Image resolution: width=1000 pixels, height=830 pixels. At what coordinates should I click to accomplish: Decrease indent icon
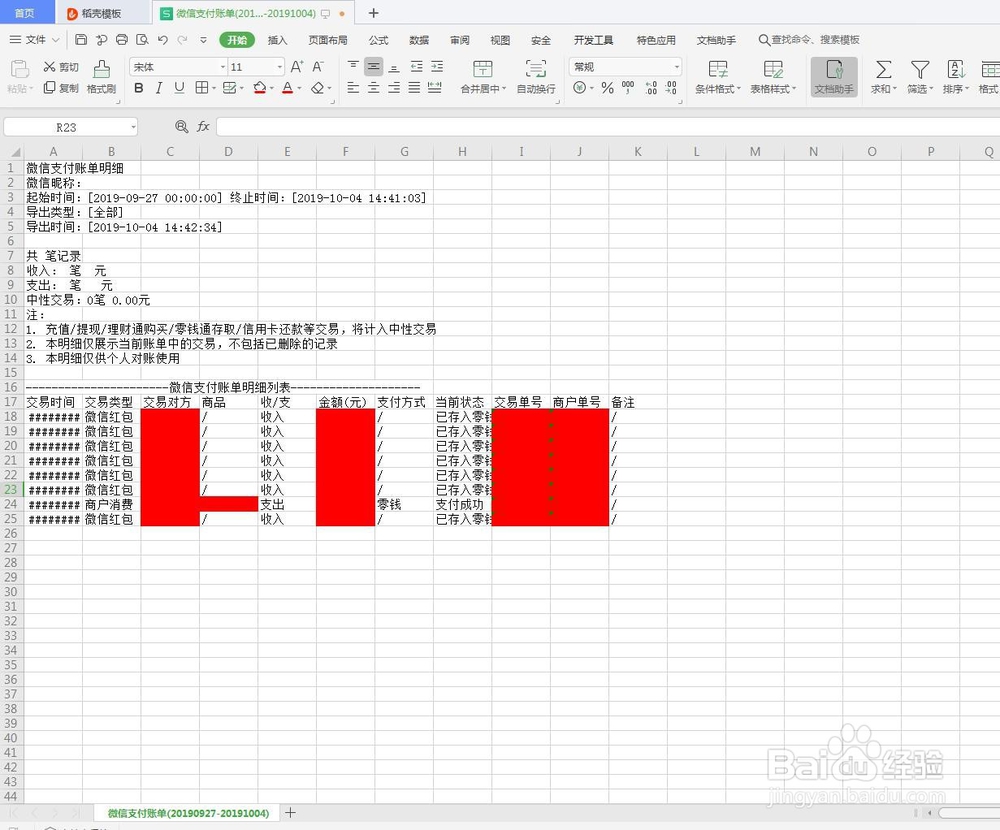(x=416, y=66)
